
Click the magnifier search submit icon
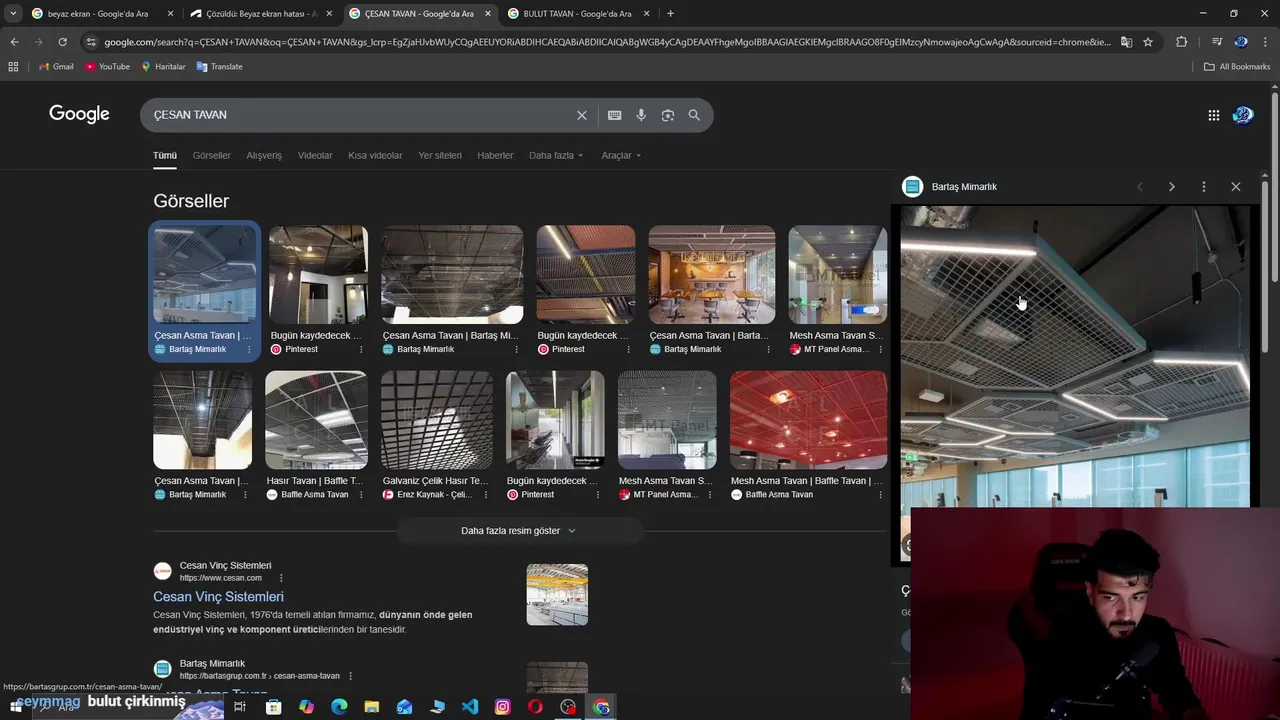[694, 115]
